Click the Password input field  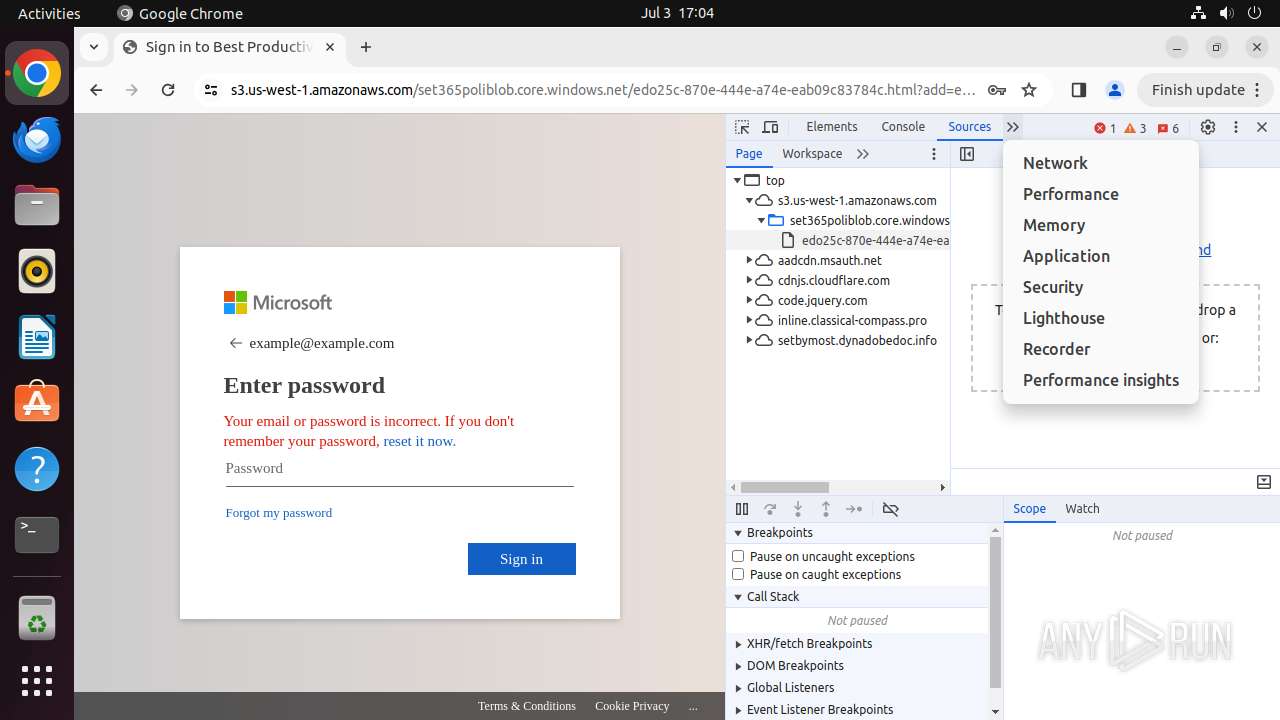tap(400, 469)
